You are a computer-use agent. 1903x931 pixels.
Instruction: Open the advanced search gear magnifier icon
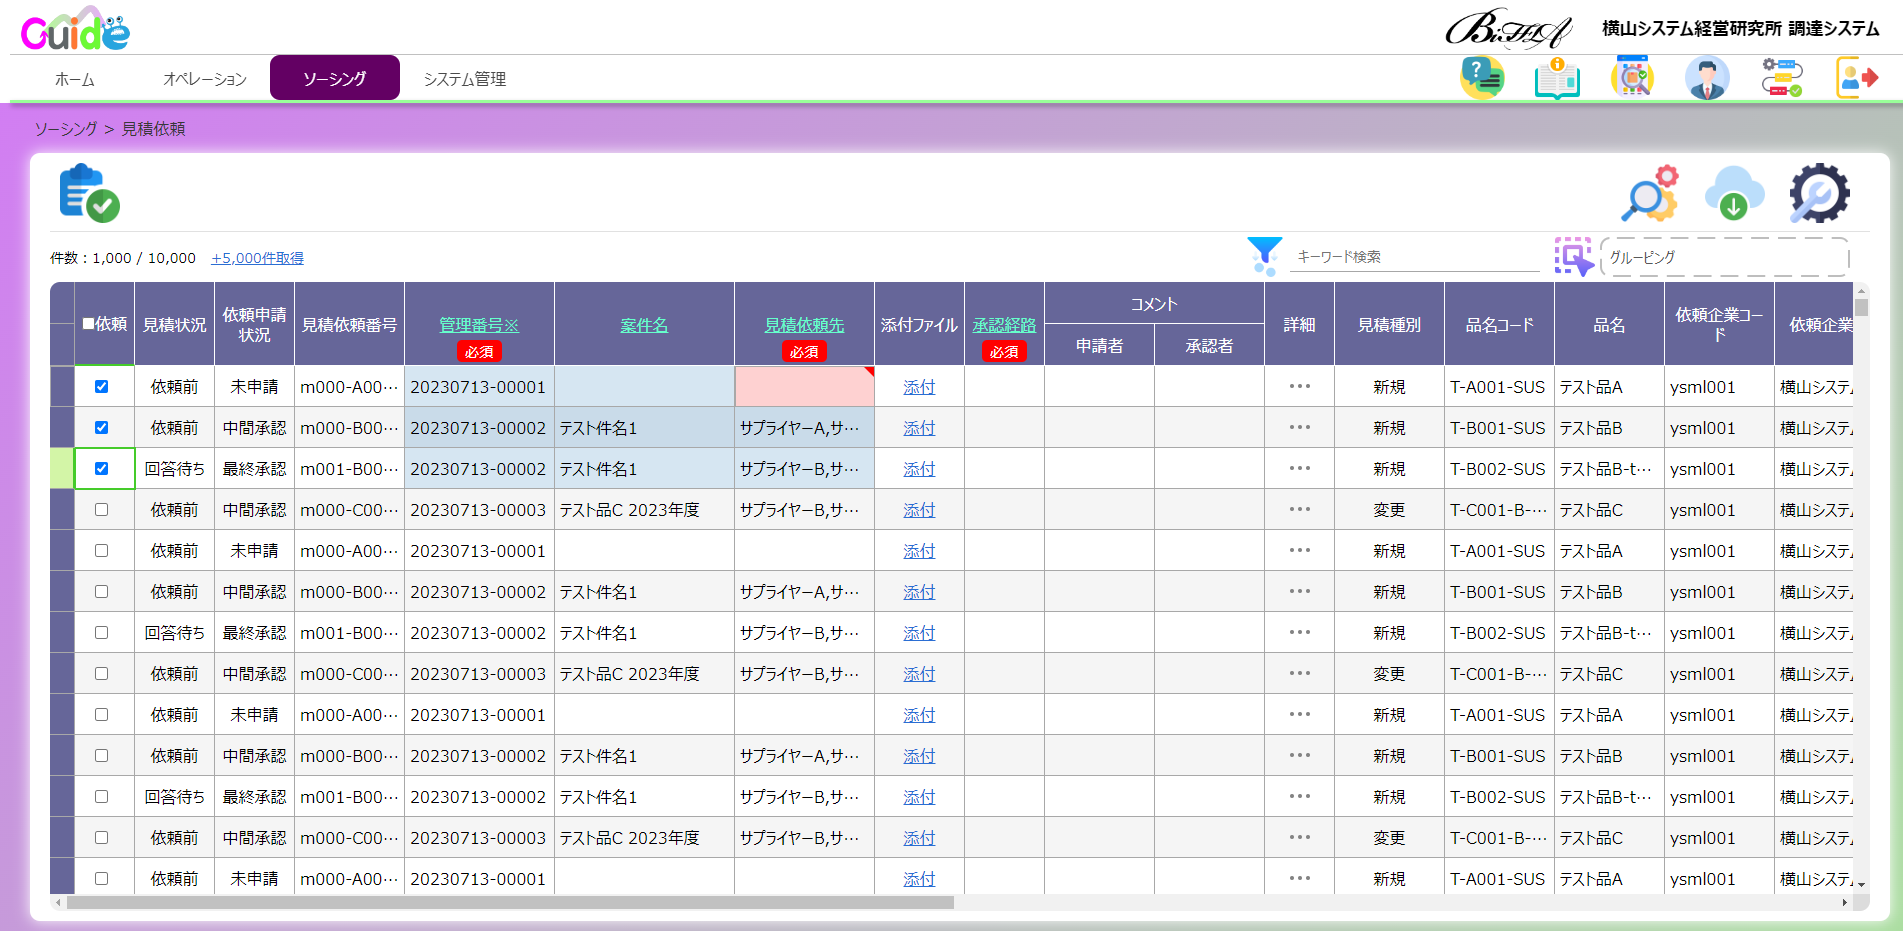coord(1649,194)
